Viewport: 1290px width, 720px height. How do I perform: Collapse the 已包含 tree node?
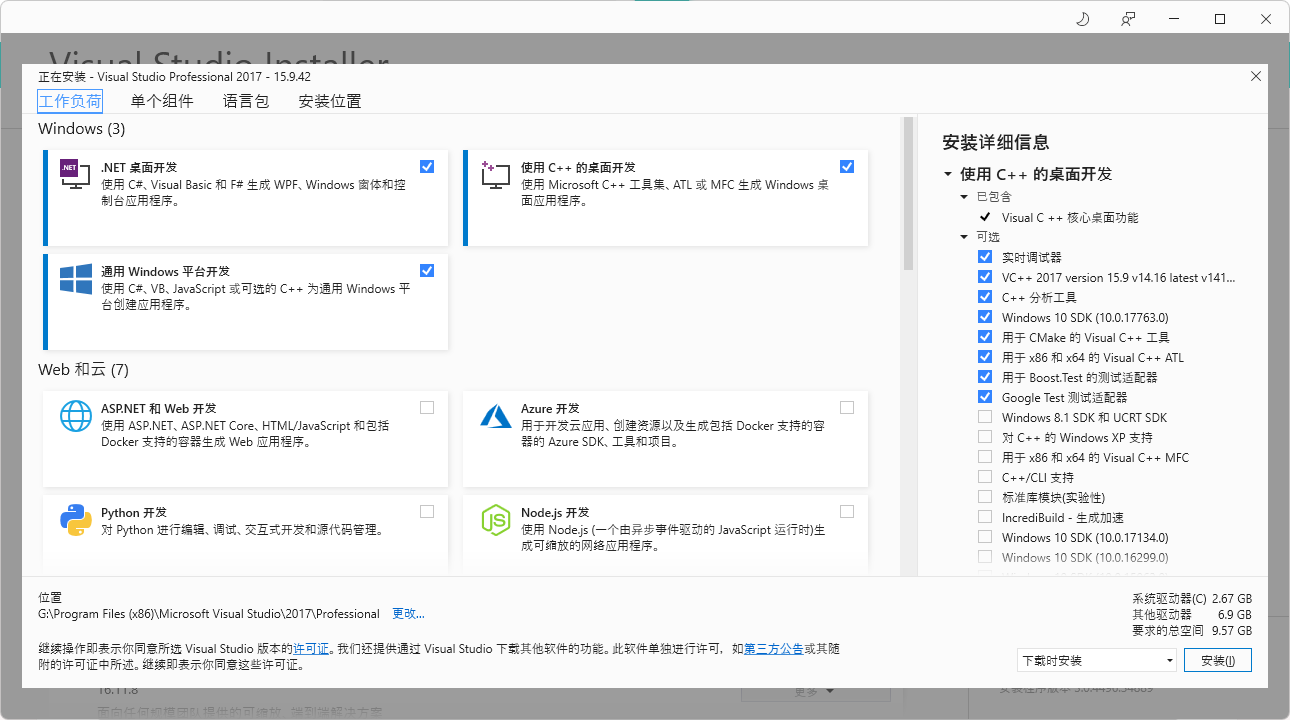[x=964, y=197]
